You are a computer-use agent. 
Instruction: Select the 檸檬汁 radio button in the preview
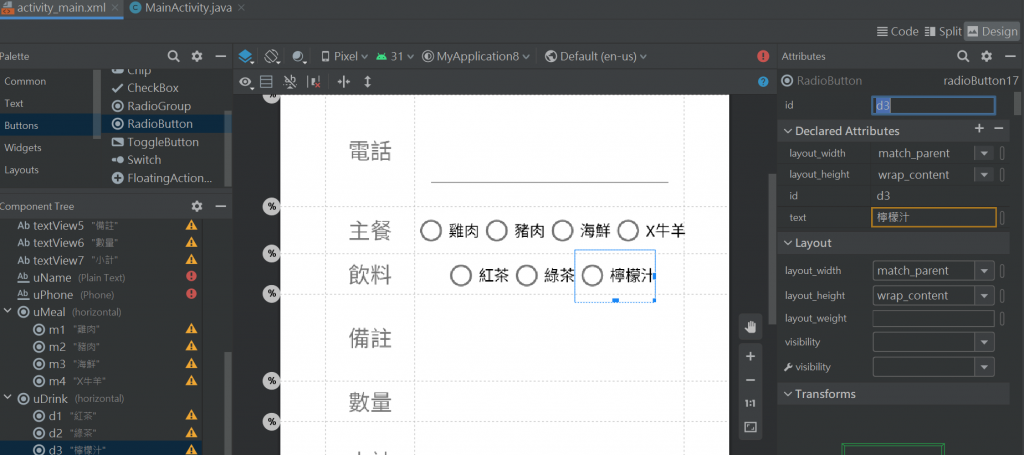point(615,275)
